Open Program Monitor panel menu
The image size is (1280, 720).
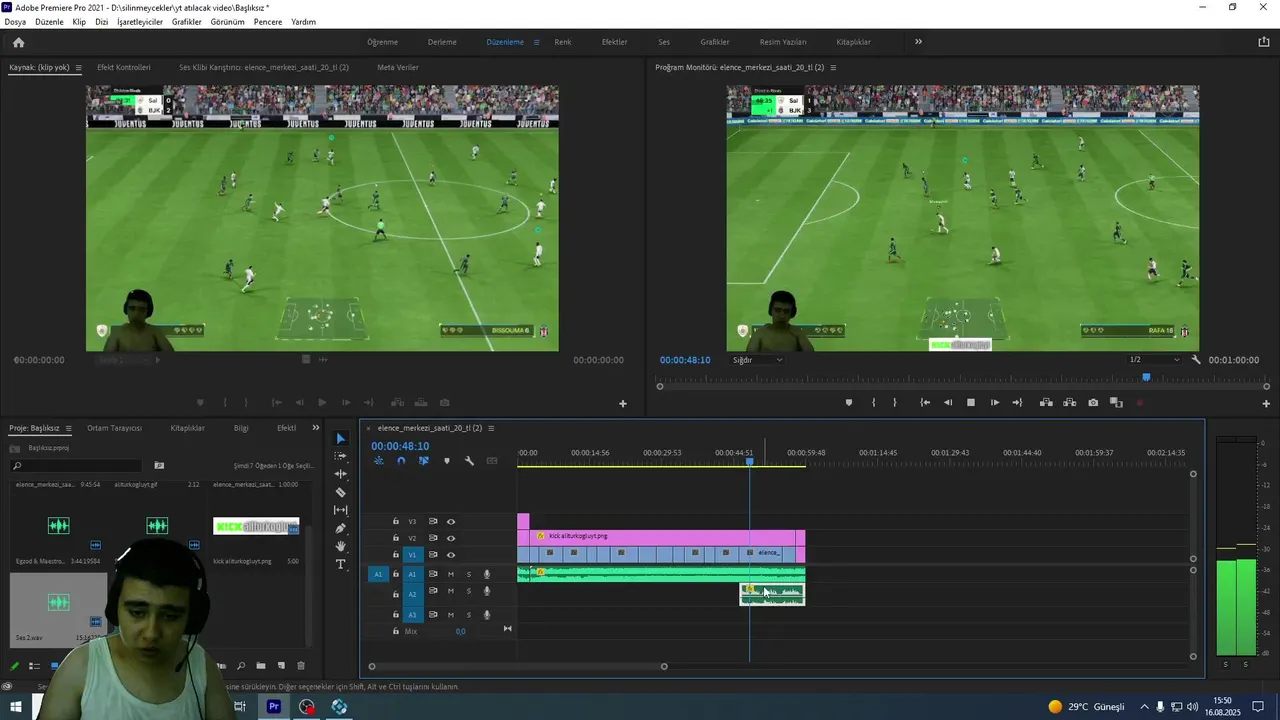pyautogui.click(x=833, y=67)
